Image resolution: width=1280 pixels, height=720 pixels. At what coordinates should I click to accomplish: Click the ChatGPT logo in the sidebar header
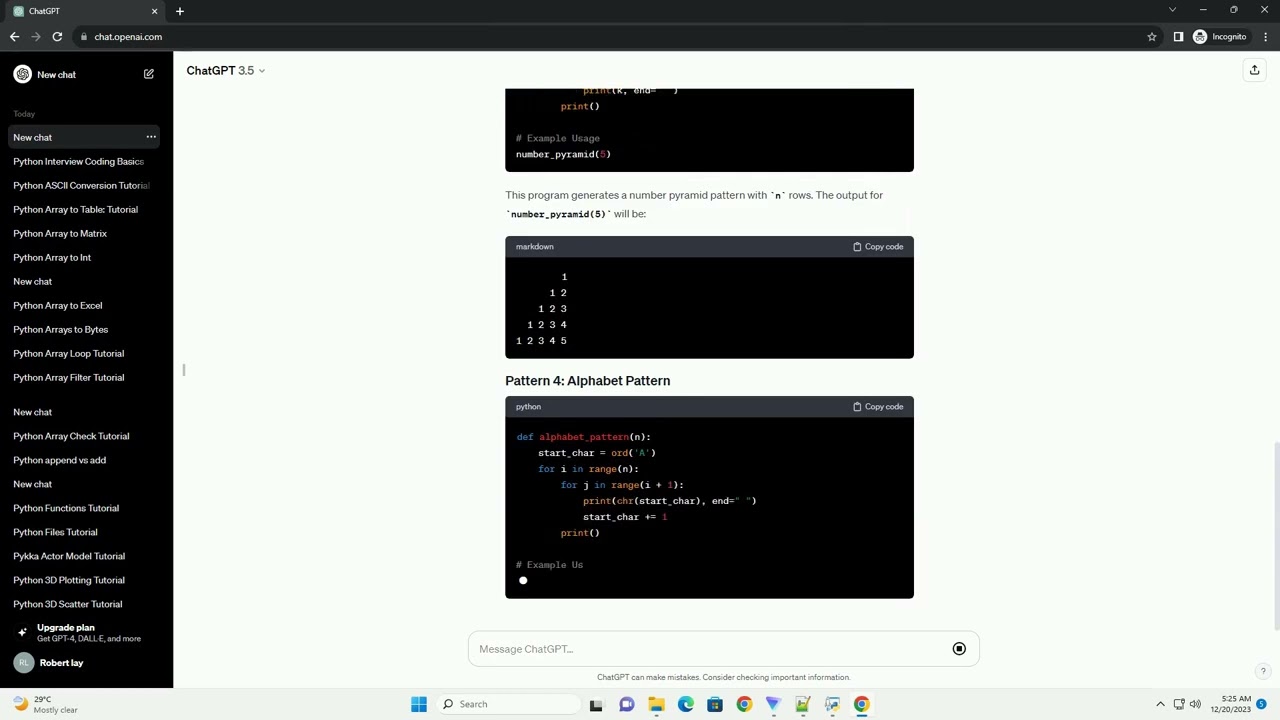pos(22,74)
